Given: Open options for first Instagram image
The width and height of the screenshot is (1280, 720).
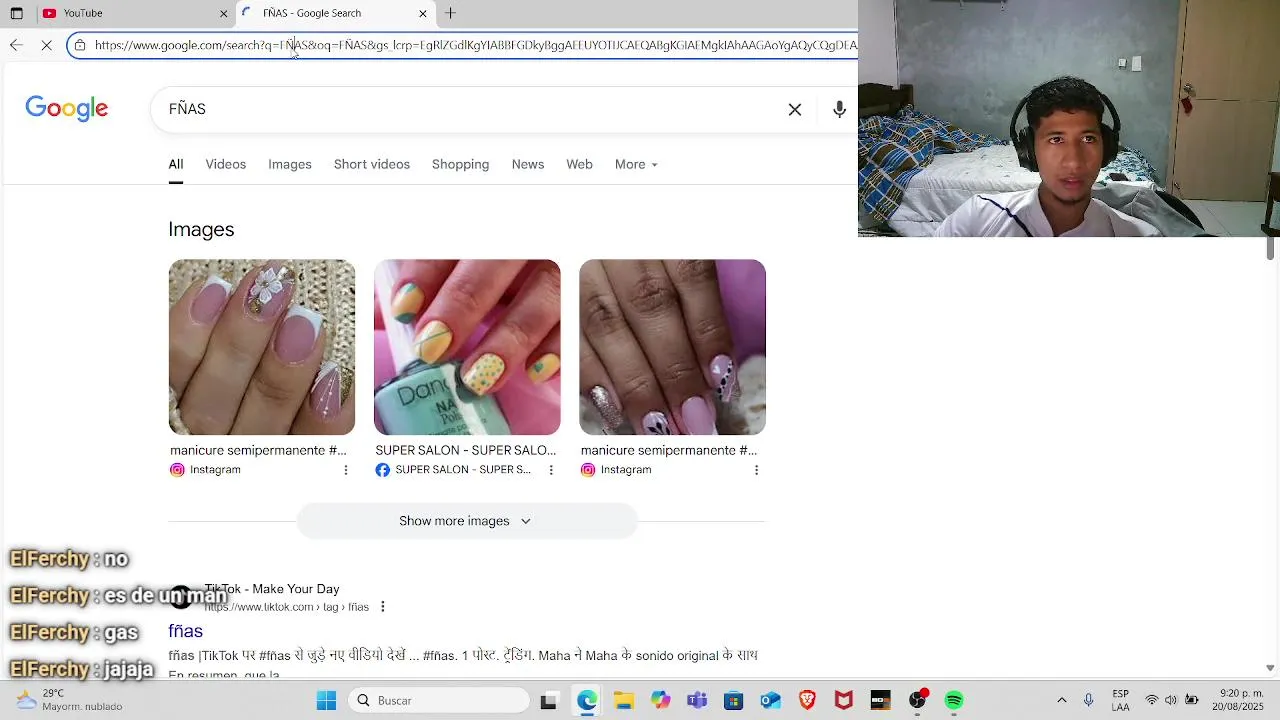Looking at the screenshot, I should tap(346, 470).
